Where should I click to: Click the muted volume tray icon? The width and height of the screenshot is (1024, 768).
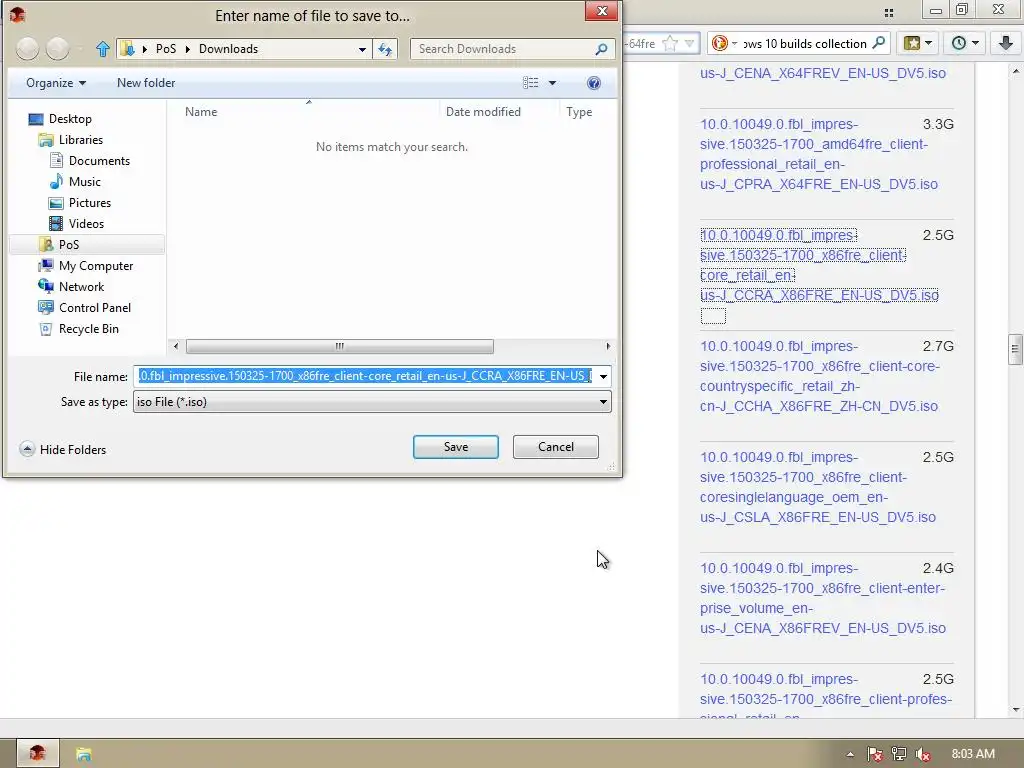click(923, 754)
